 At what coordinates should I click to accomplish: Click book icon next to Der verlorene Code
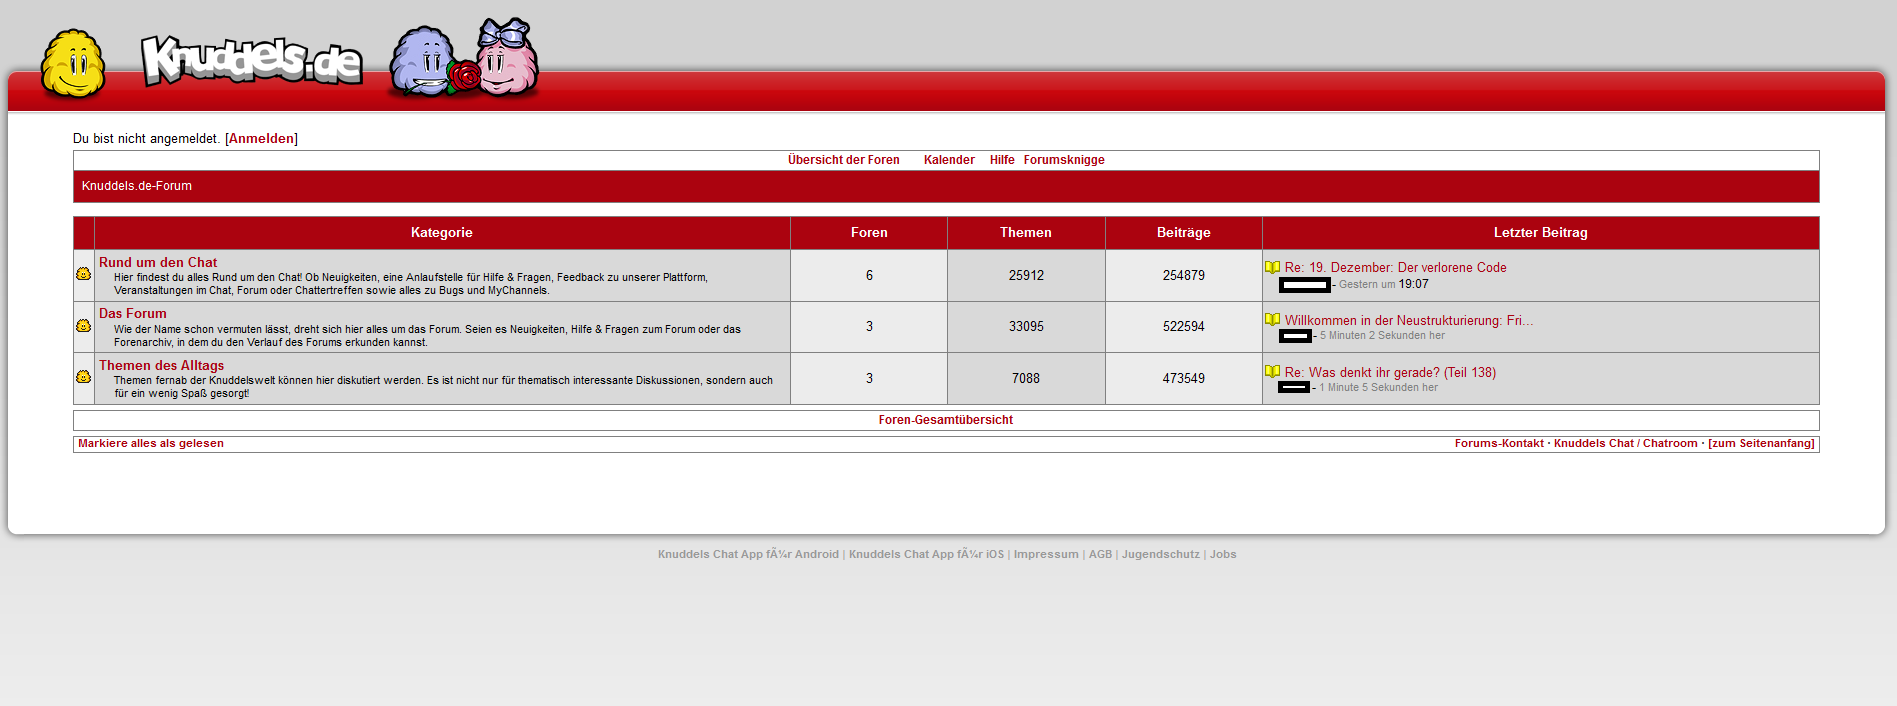click(1272, 268)
